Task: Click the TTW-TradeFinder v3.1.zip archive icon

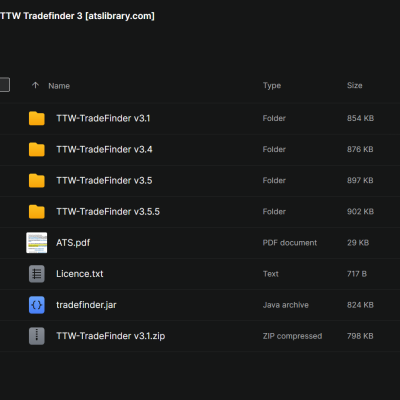Action: point(37,336)
